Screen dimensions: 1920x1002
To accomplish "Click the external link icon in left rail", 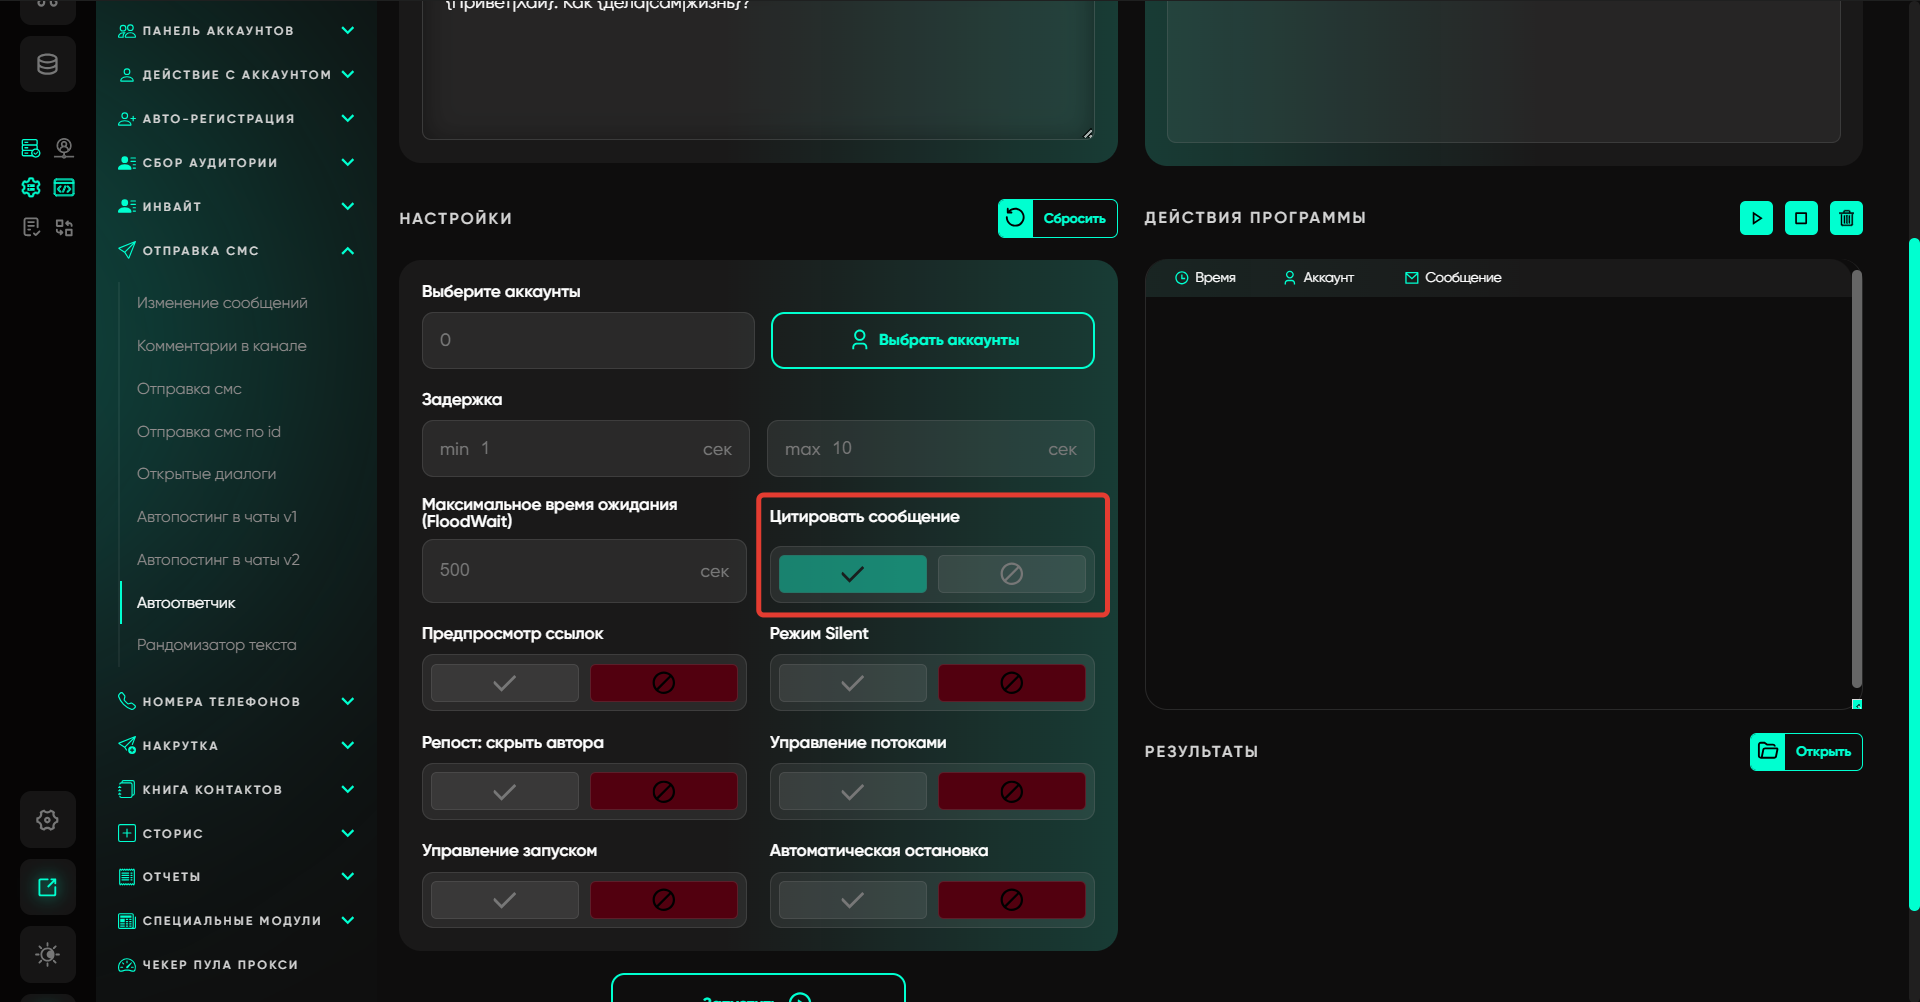I will (47, 887).
